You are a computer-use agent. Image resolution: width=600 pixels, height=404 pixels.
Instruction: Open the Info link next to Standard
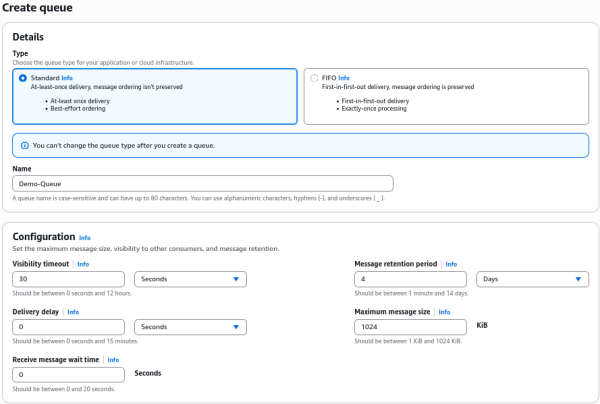[x=67, y=78]
